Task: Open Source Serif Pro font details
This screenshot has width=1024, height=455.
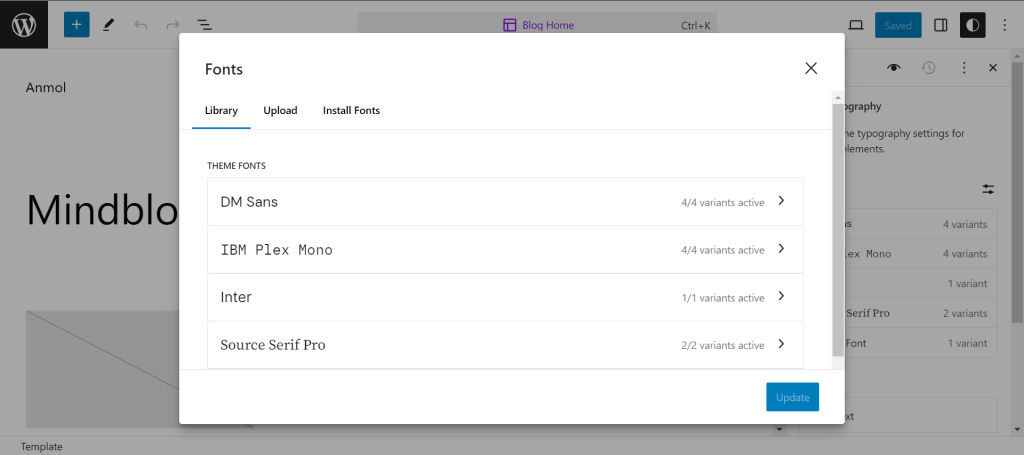Action: (505, 345)
